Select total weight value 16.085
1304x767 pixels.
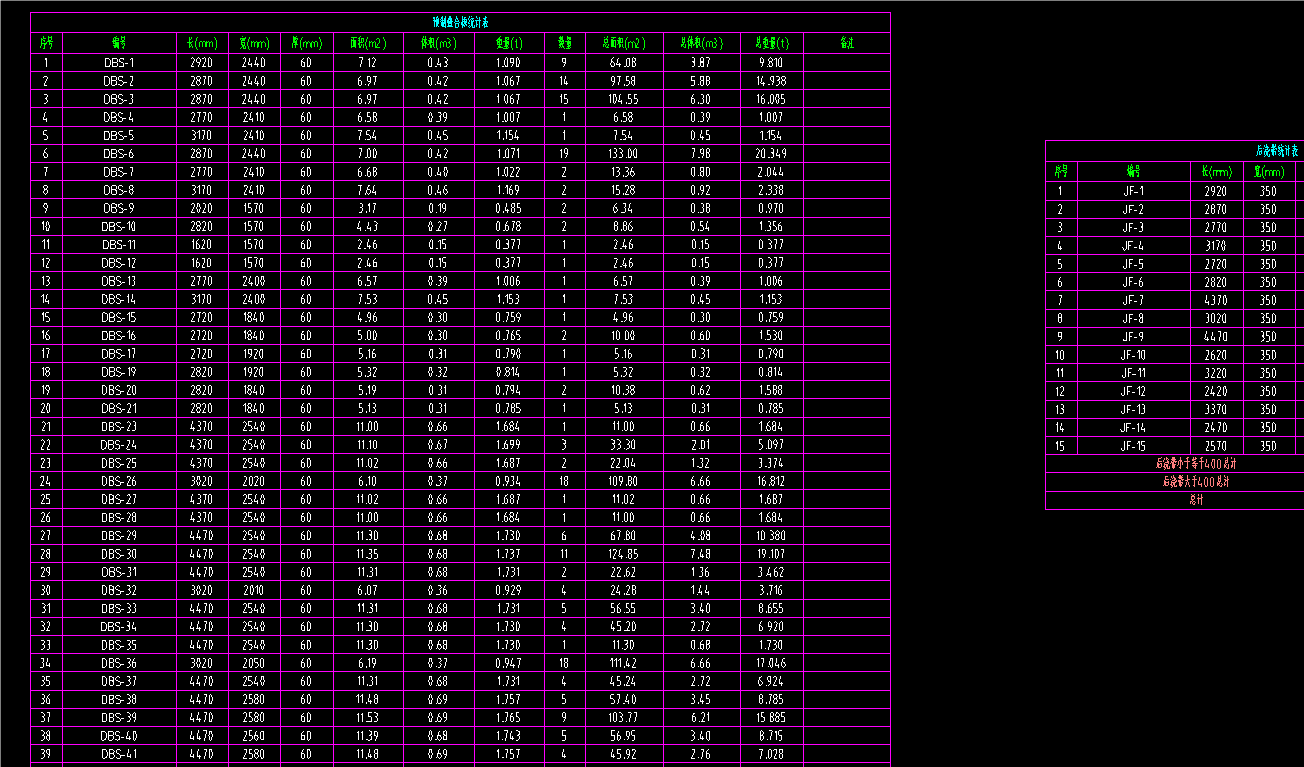pyautogui.click(x=771, y=99)
